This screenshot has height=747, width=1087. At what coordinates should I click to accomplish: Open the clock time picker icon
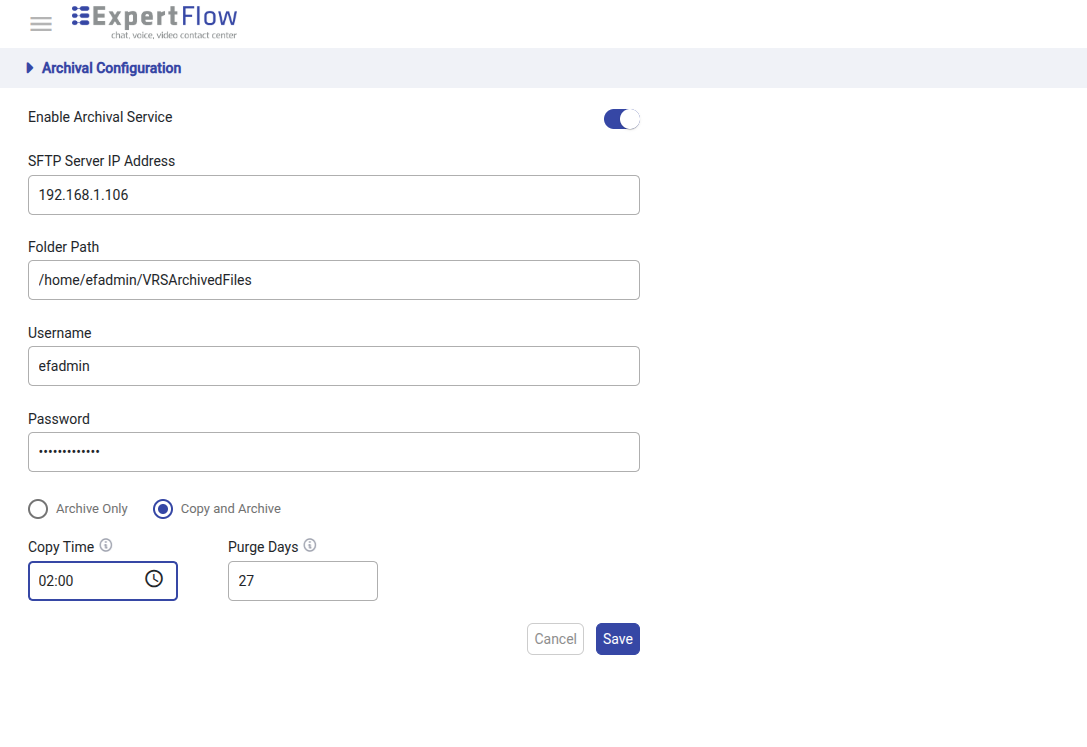pyautogui.click(x=154, y=579)
